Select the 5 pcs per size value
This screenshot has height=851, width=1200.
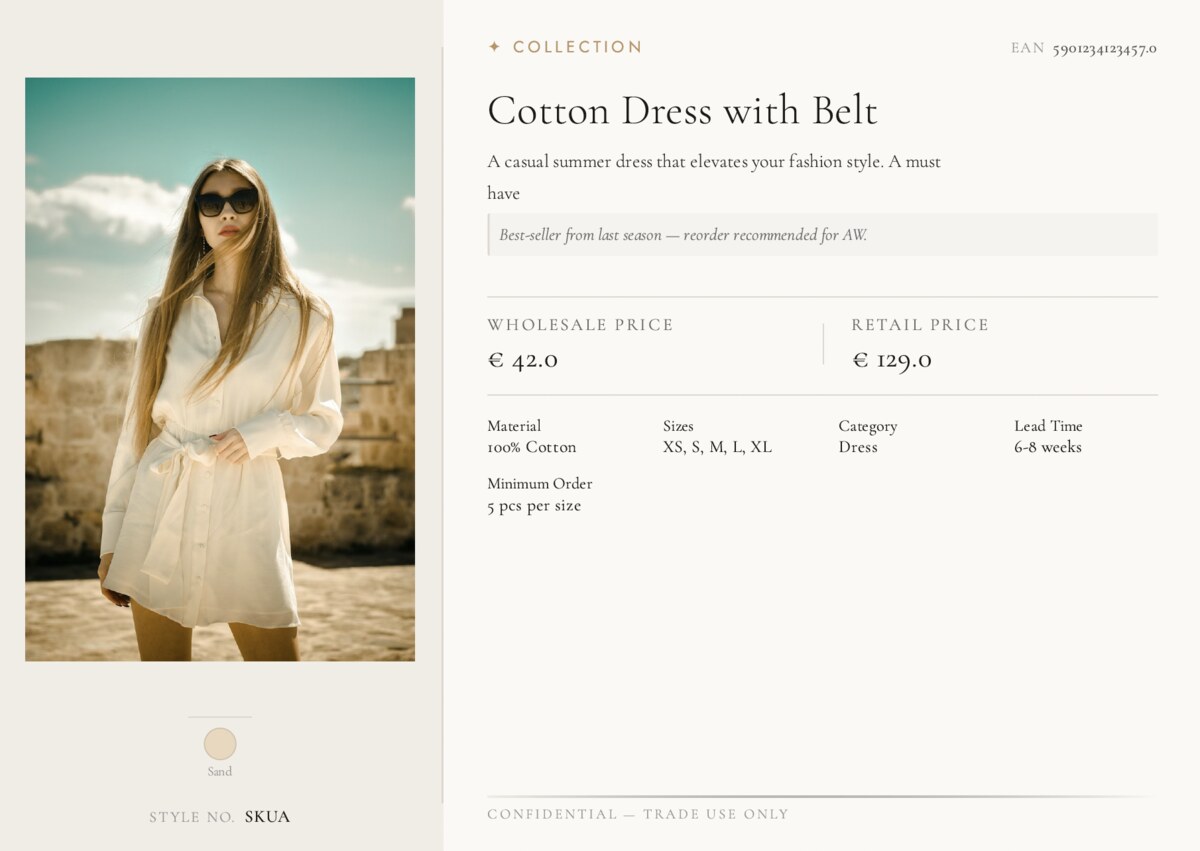pyautogui.click(x=534, y=506)
